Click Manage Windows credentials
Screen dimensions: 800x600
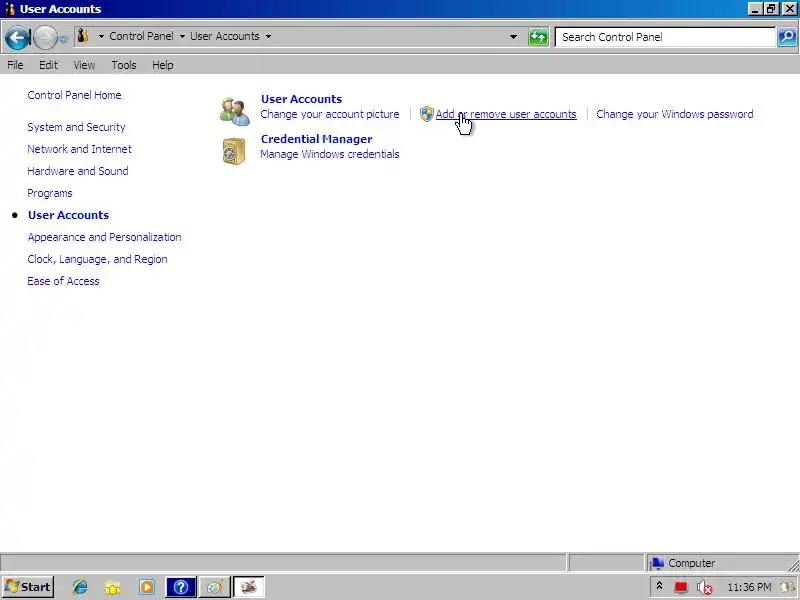(330, 154)
